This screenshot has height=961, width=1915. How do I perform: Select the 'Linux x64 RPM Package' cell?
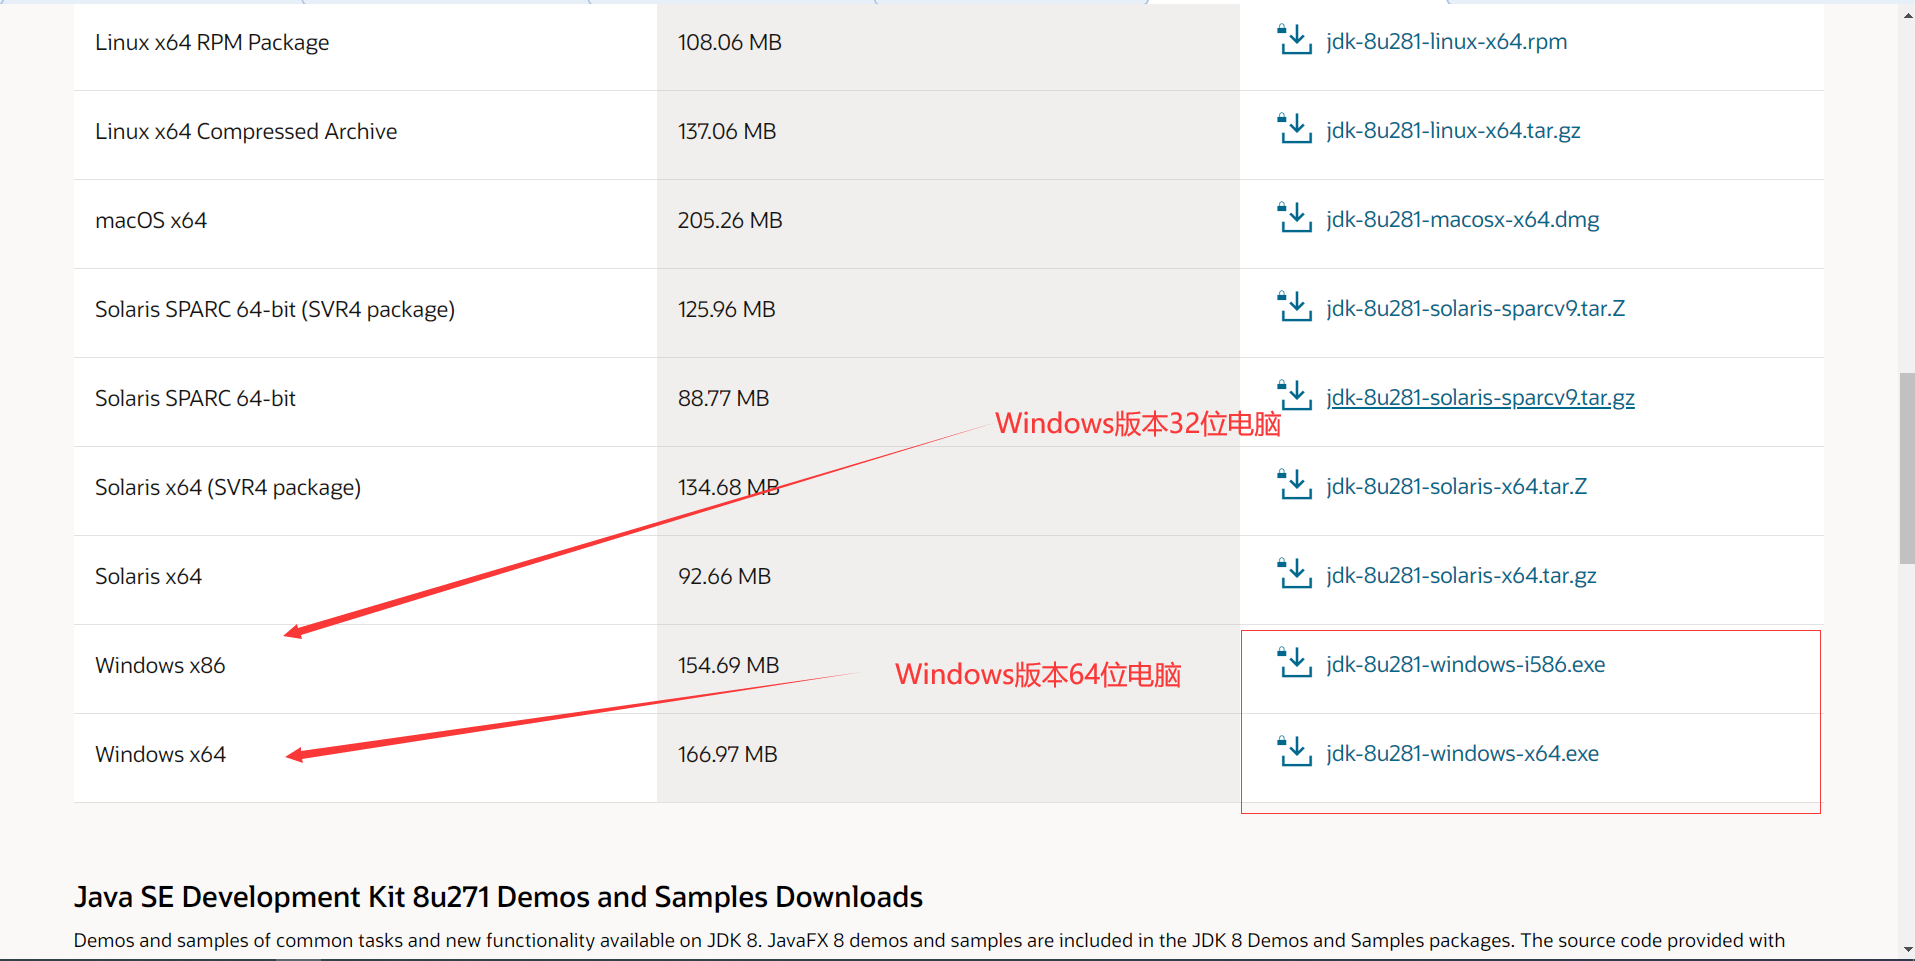pyautogui.click(x=365, y=44)
